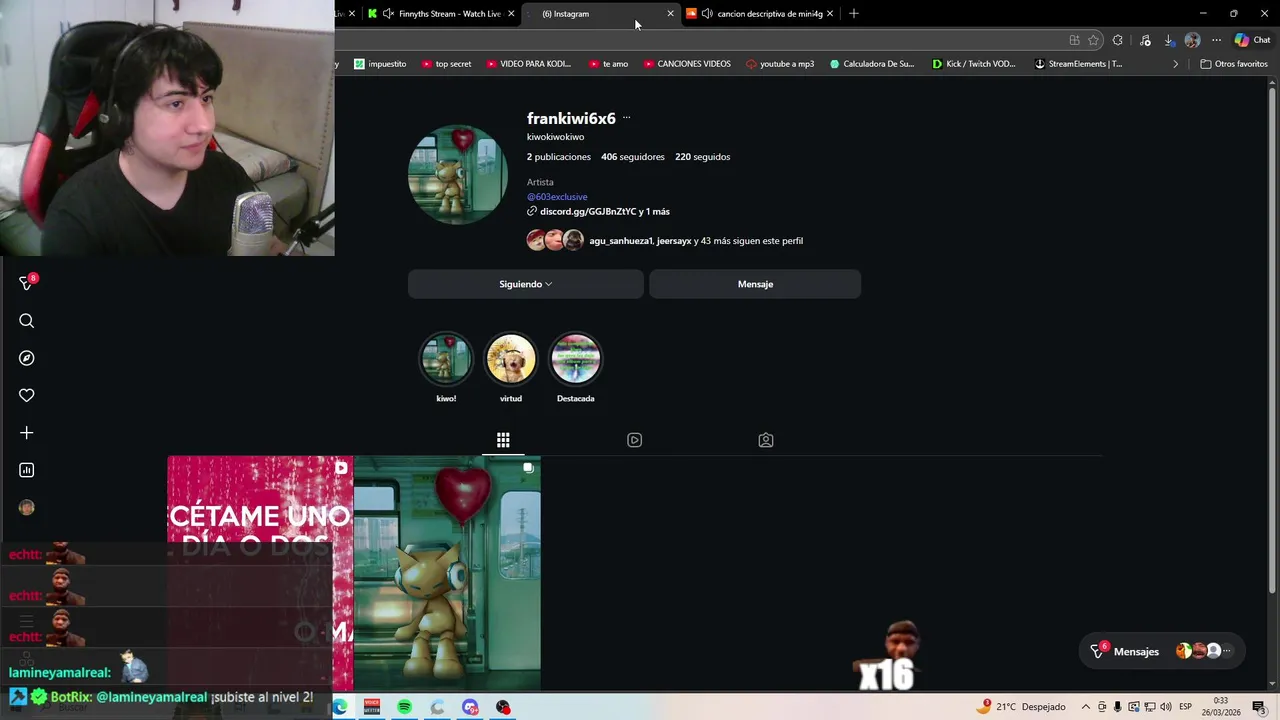Open the browser settings three-dot menu

(x=1216, y=40)
